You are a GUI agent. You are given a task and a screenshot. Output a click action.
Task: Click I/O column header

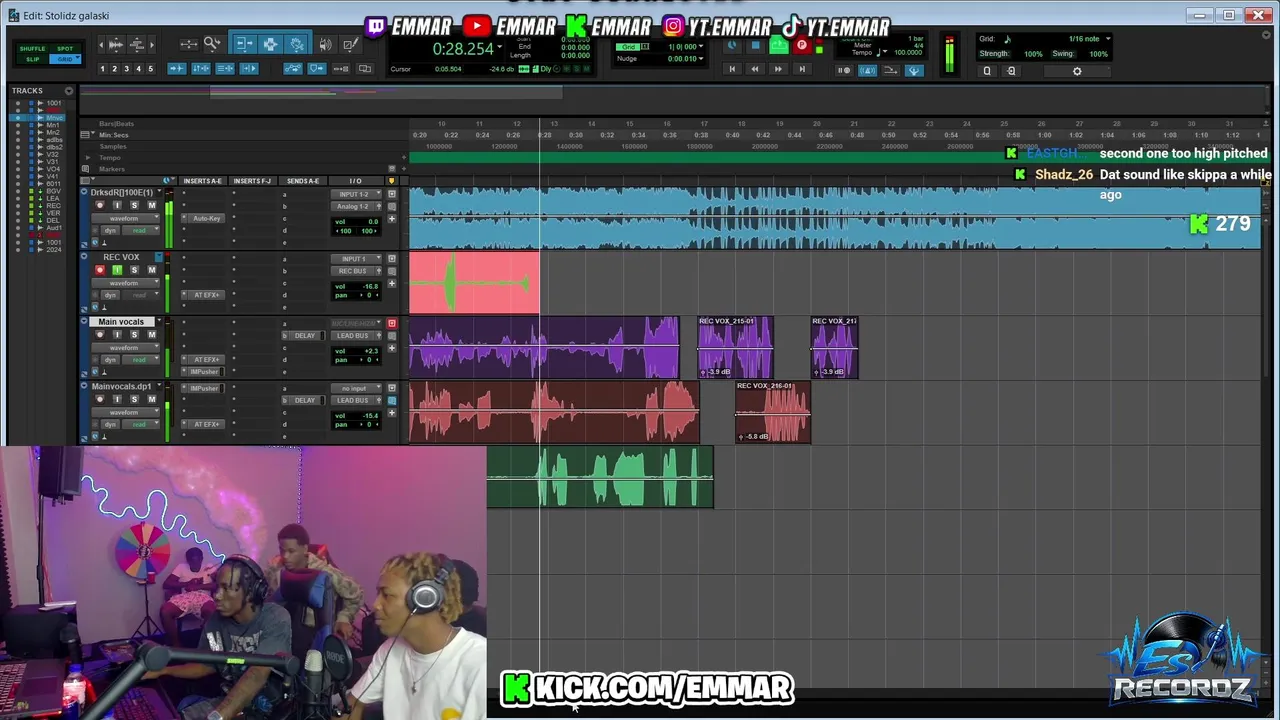[355, 181]
